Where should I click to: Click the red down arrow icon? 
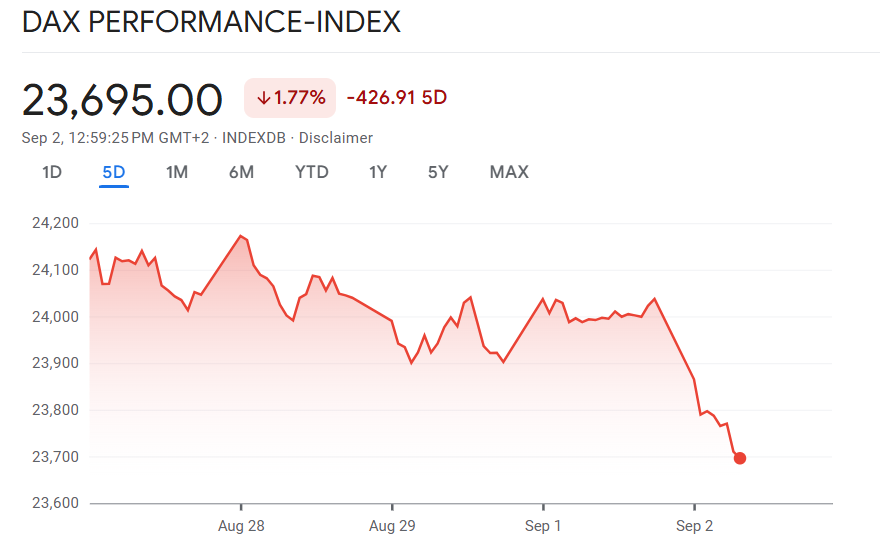click(264, 98)
